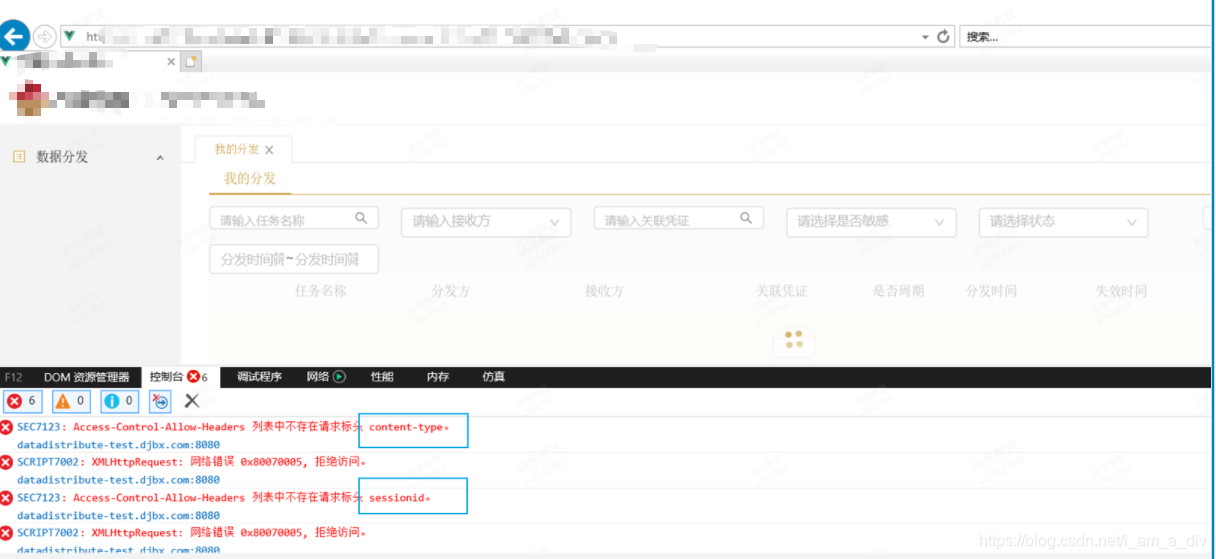Close the 我的分发 page tab
This screenshot has width=1216, height=559.
(269, 150)
